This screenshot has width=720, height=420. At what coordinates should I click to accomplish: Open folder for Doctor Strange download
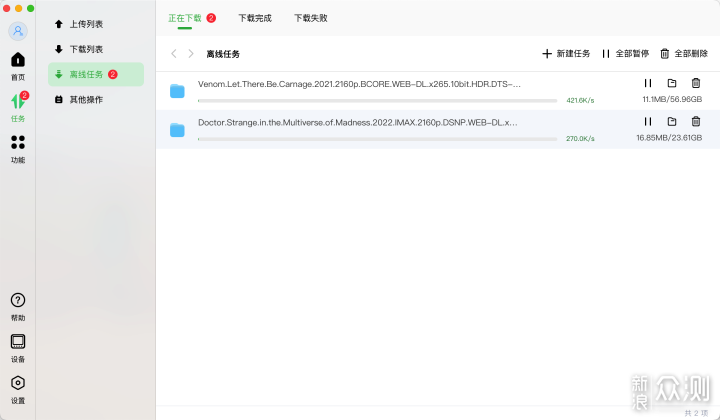(672, 122)
